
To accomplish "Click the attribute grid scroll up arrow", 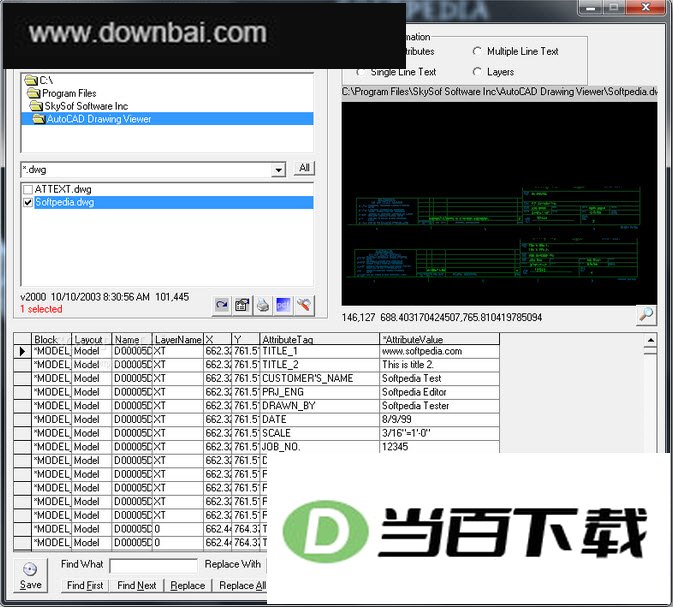I will [x=651, y=340].
